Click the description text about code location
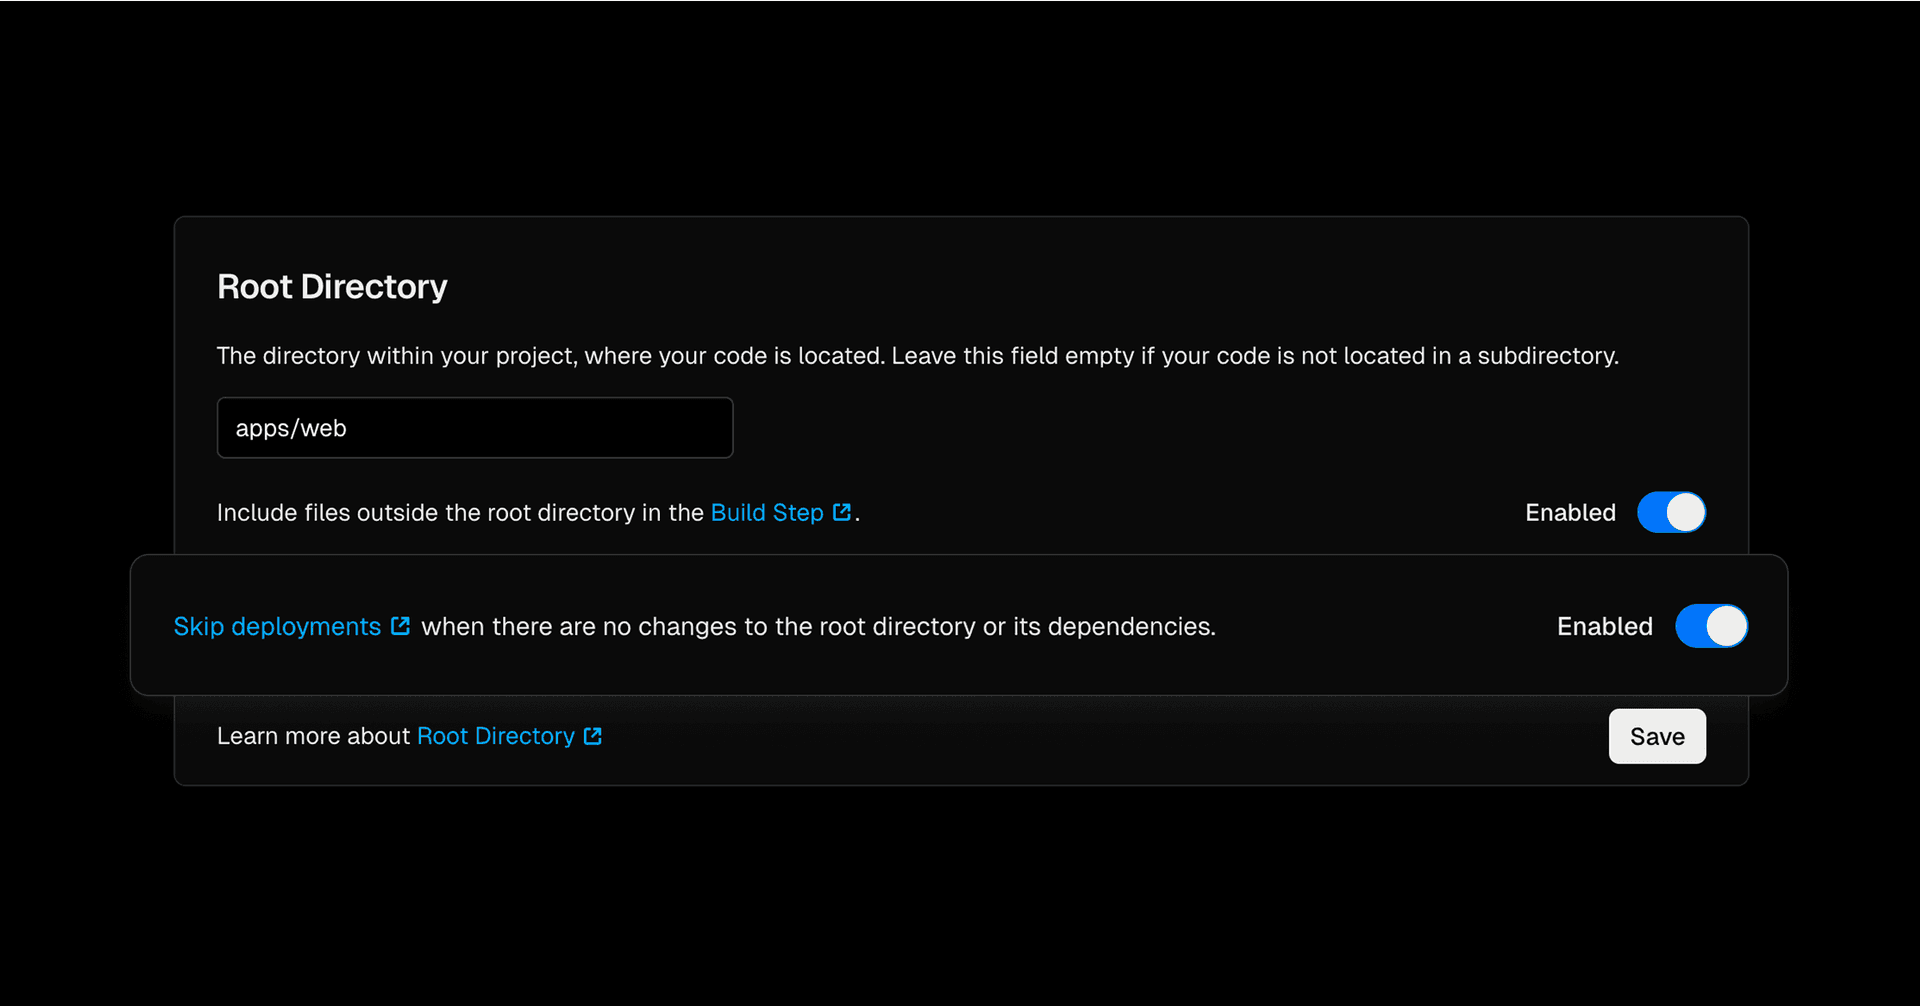 coord(917,356)
